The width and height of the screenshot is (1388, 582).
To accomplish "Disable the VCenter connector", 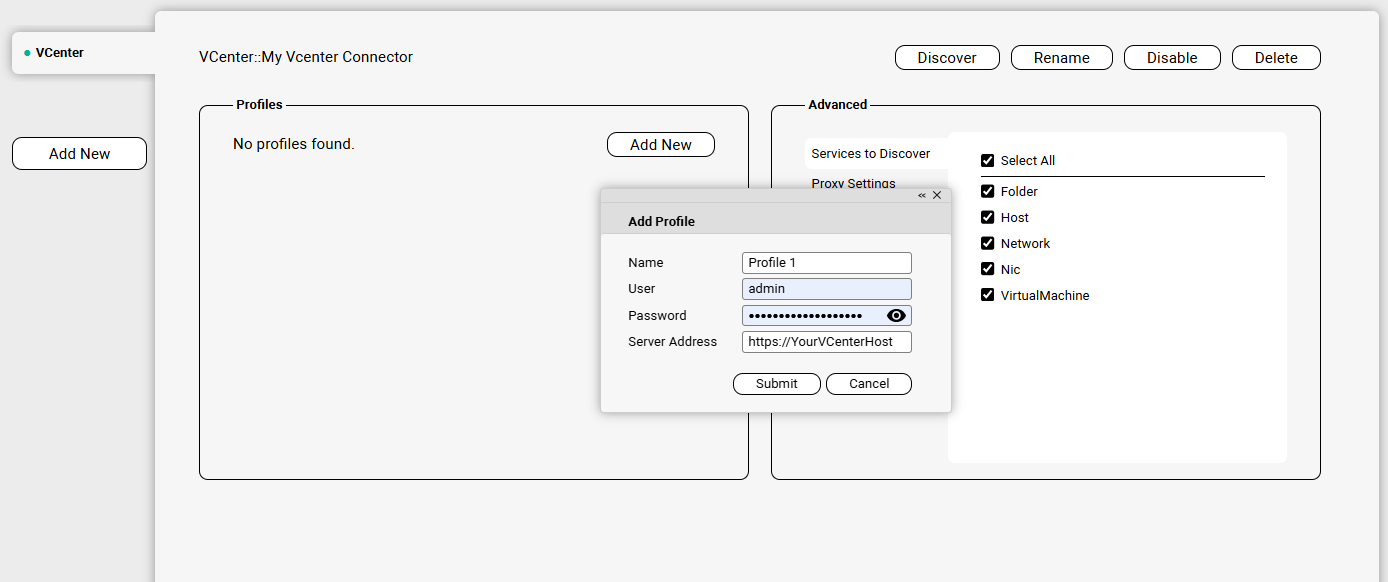I will 1172,58.
